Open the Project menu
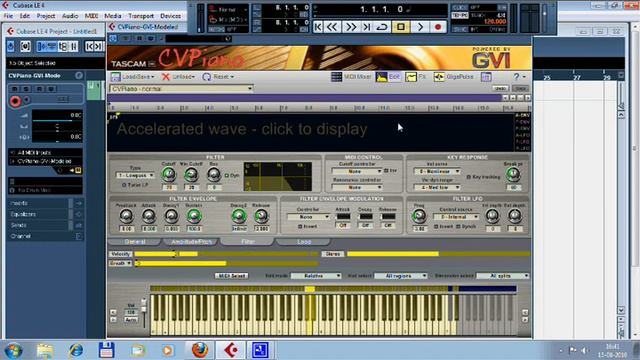The height and width of the screenshot is (360, 640). (46, 16)
